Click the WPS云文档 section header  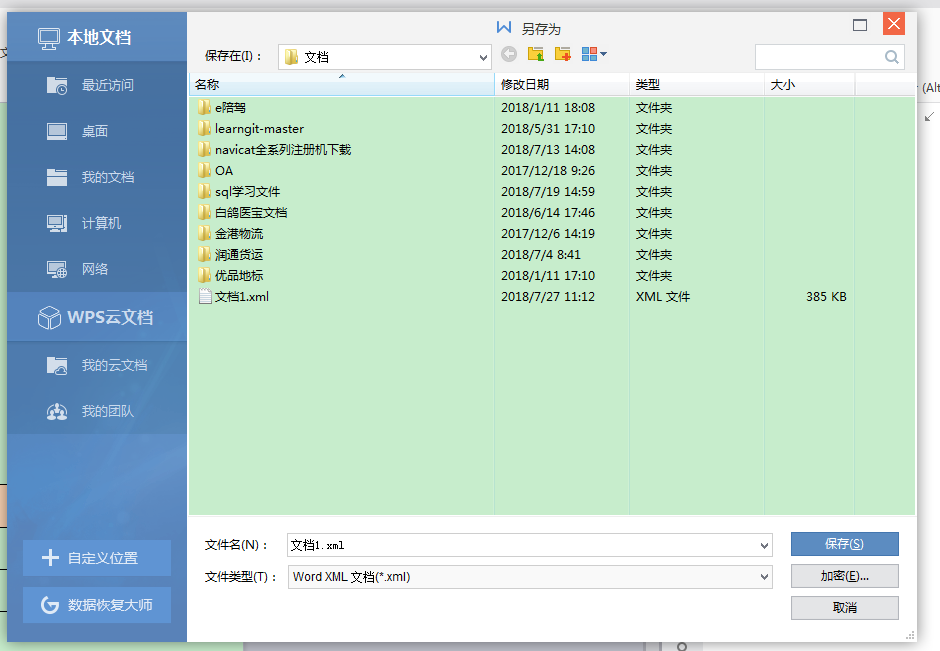(97, 317)
